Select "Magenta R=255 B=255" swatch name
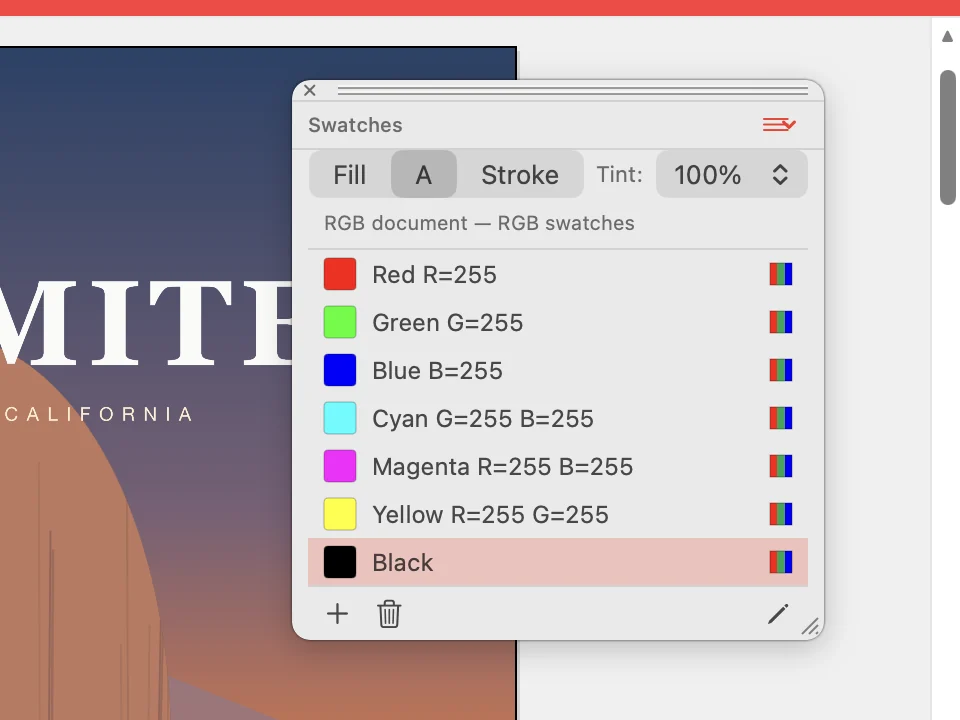 tap(503, 467)
